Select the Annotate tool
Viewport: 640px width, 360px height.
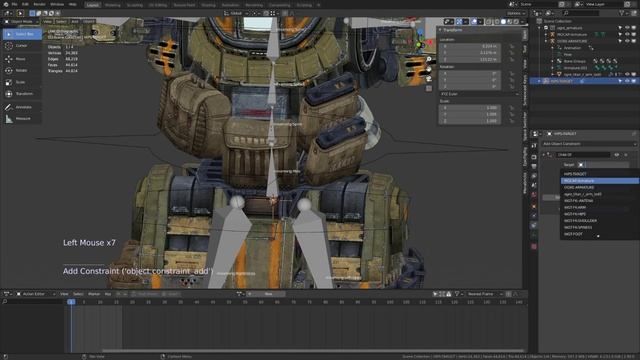22,107
